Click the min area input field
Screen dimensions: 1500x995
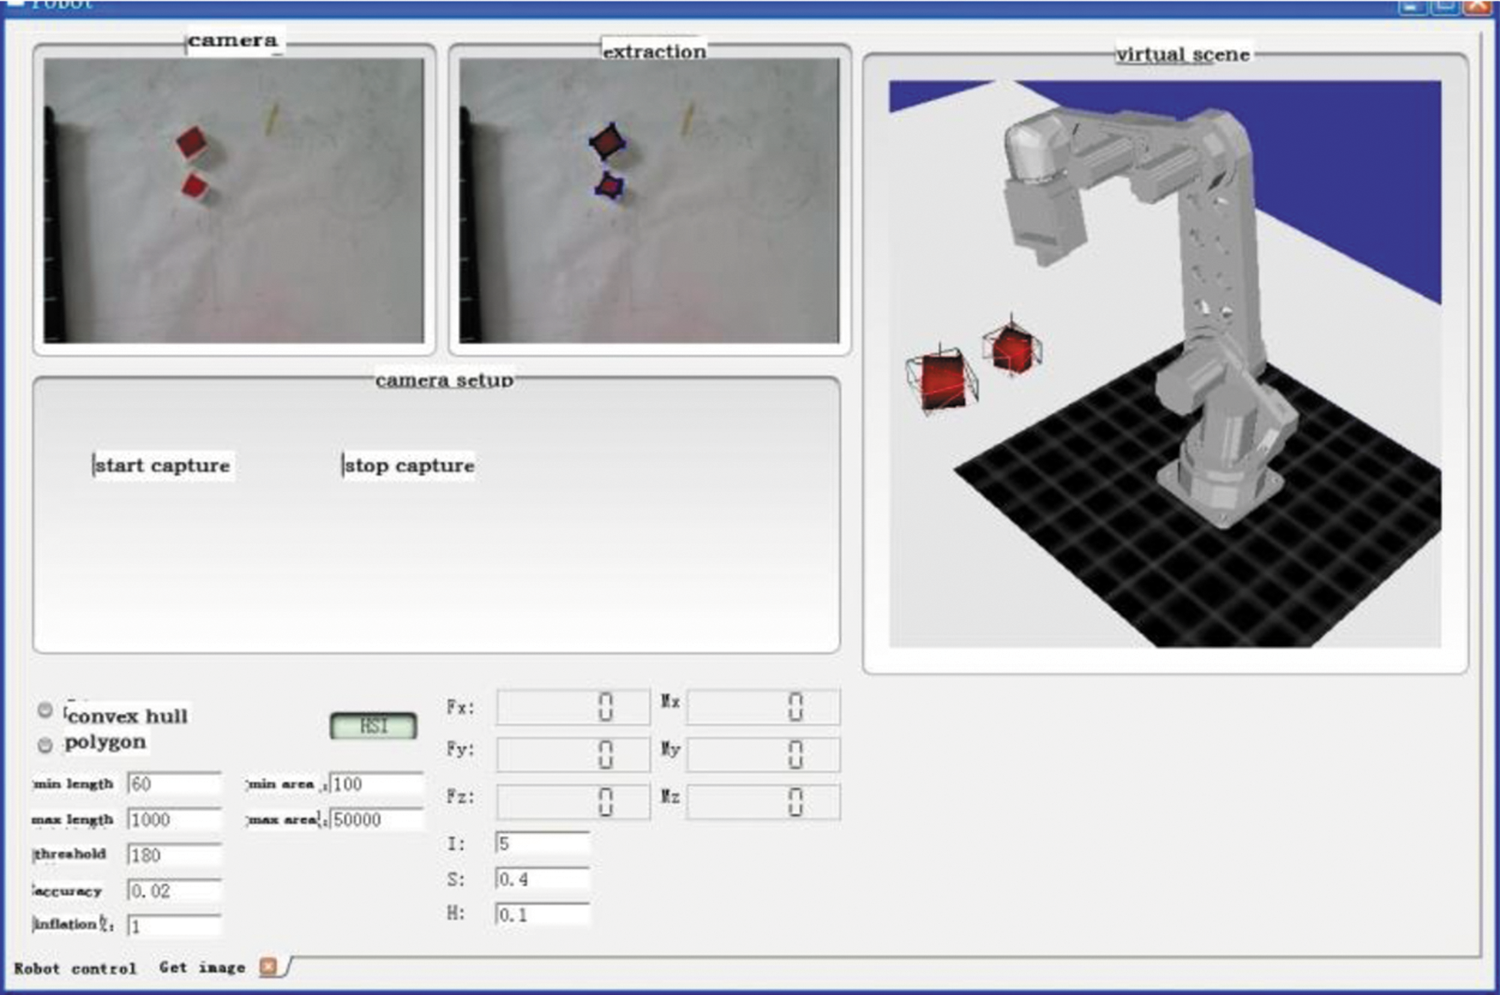pos(376,784)
